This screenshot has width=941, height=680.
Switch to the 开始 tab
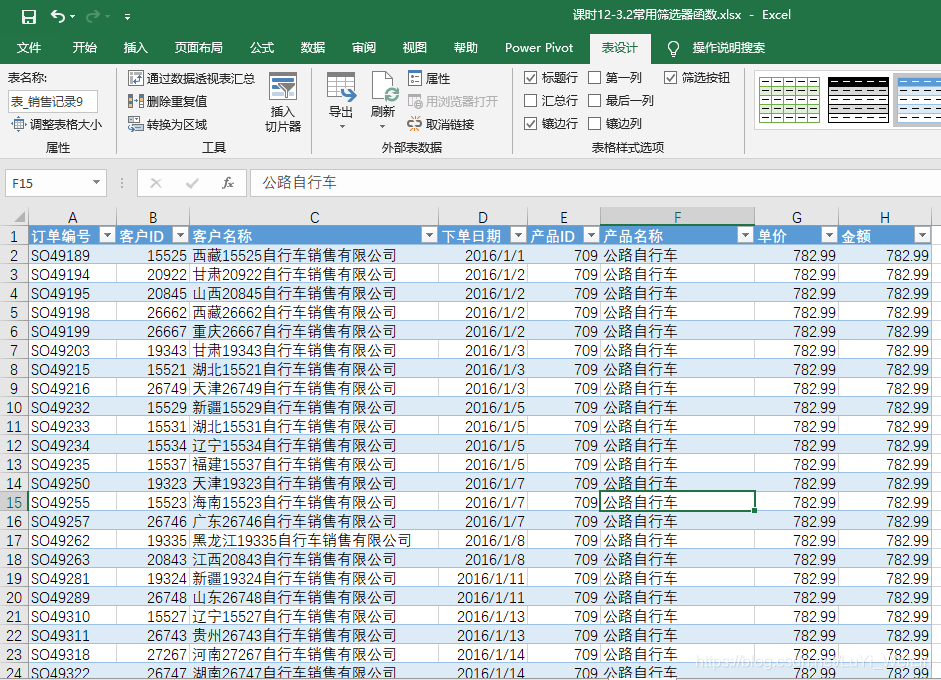click(x=85, y=48)
